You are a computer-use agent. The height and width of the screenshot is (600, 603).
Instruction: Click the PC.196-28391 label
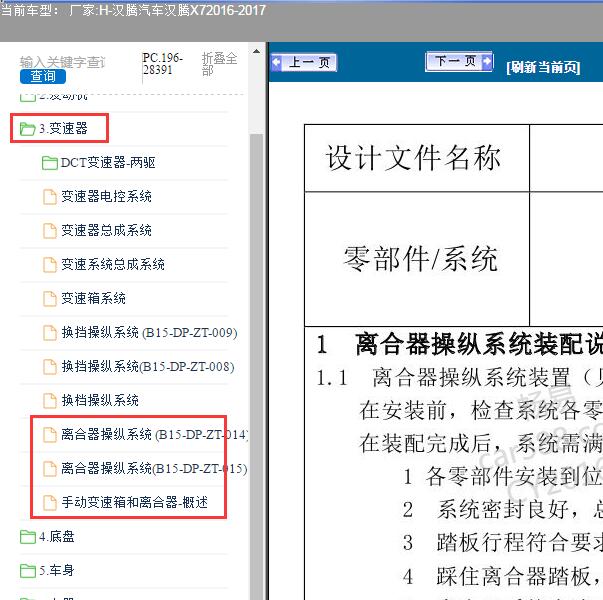(162, 64)
